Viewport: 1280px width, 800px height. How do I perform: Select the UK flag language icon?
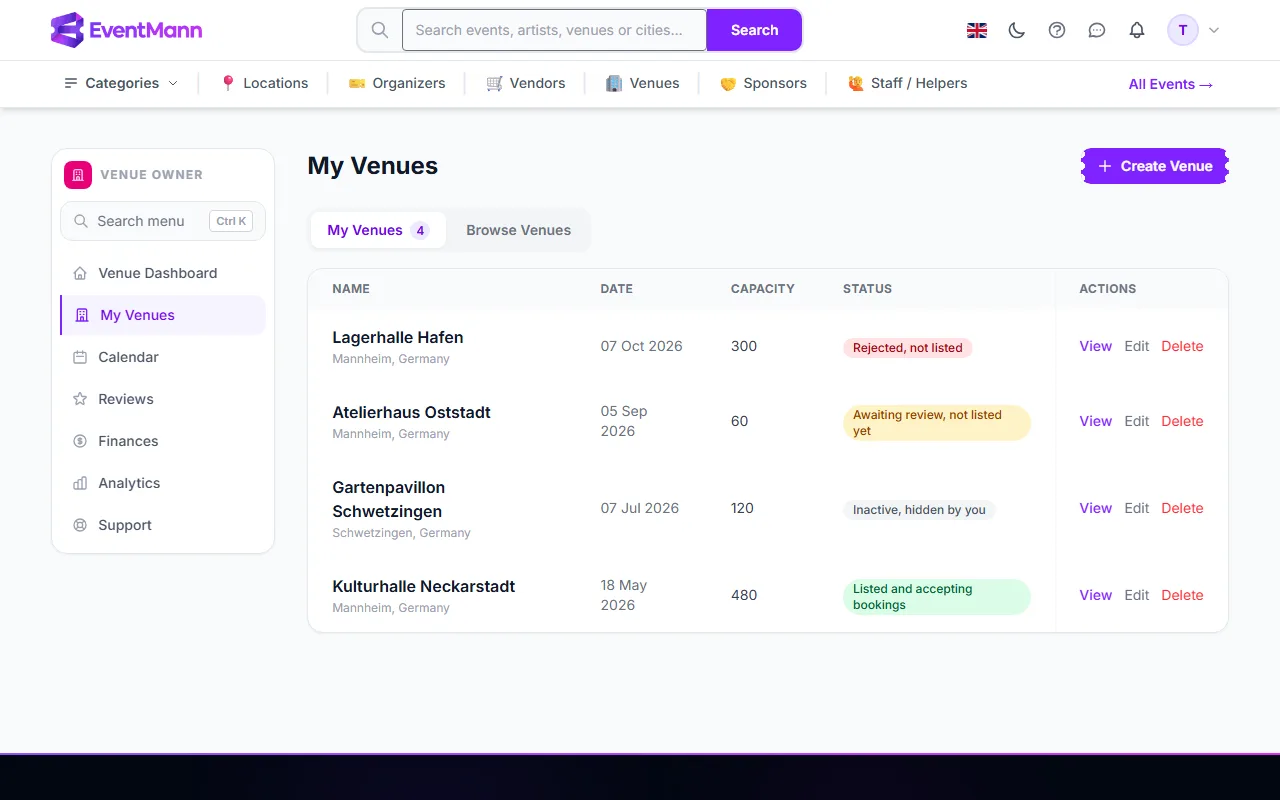977,30
